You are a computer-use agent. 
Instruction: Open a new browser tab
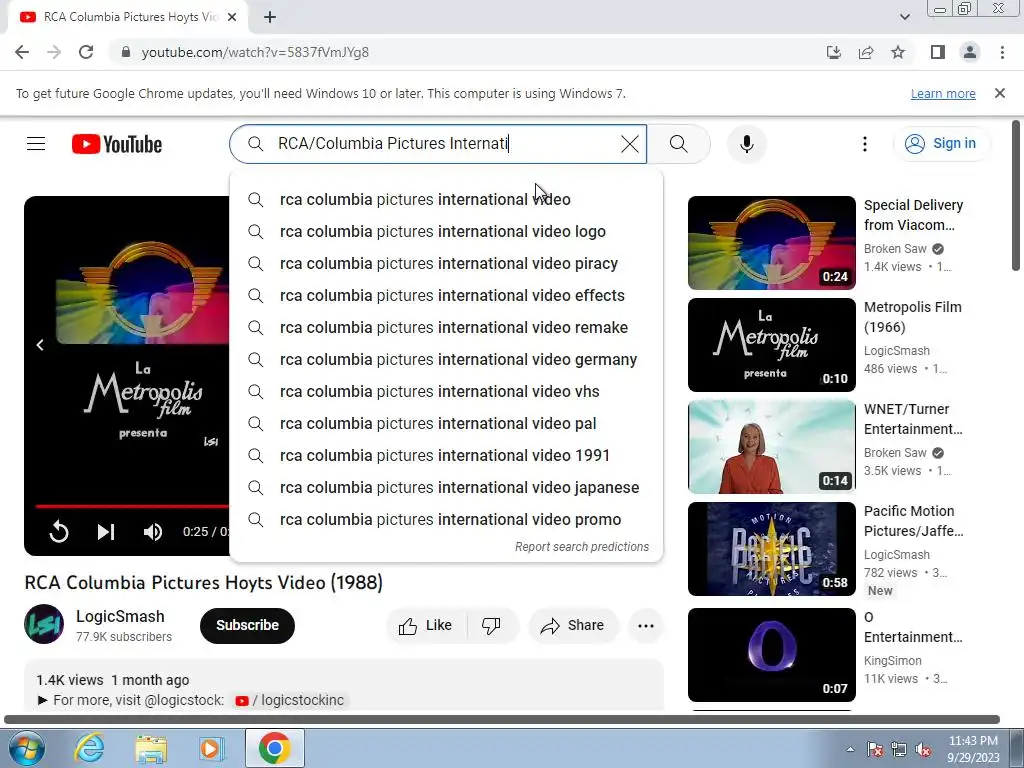(x=270, y=18)
